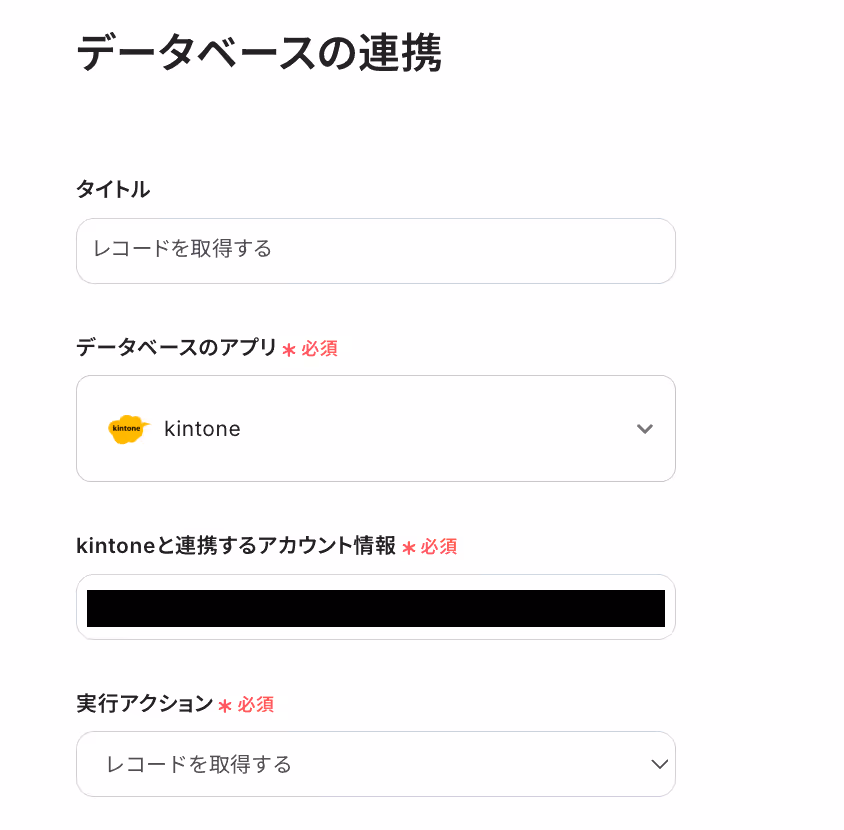Click the タイトル text input field
This screenshot has height=830, width=844.
coord(376,251)
